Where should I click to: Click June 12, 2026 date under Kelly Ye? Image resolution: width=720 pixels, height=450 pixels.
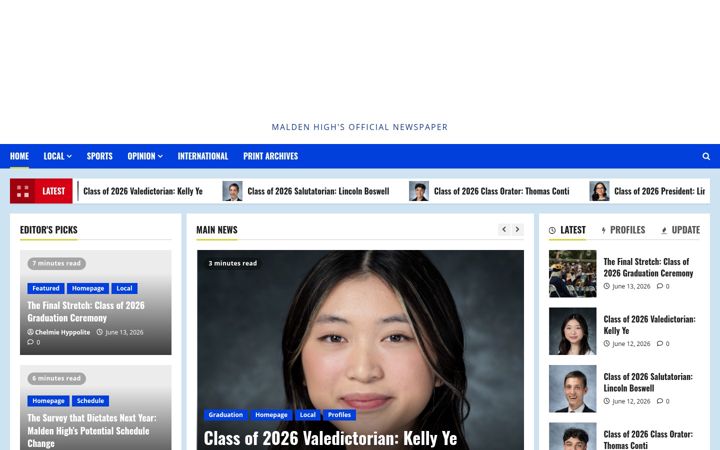click(x=631, y=343)
